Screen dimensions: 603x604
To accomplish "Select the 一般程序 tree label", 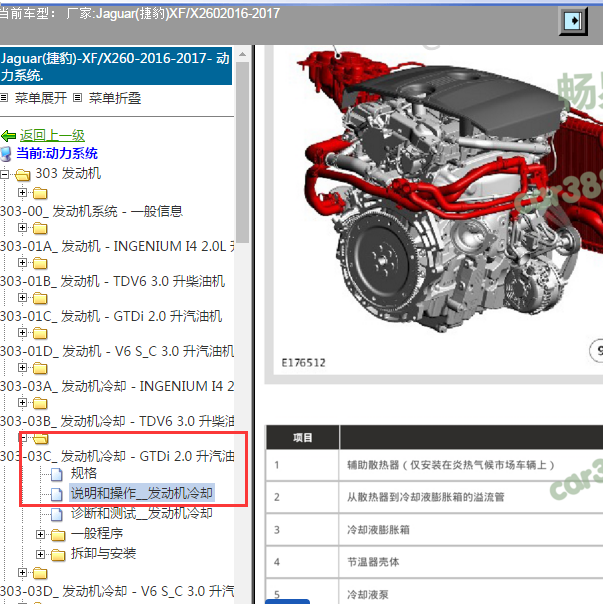I will tap(97, 534).
